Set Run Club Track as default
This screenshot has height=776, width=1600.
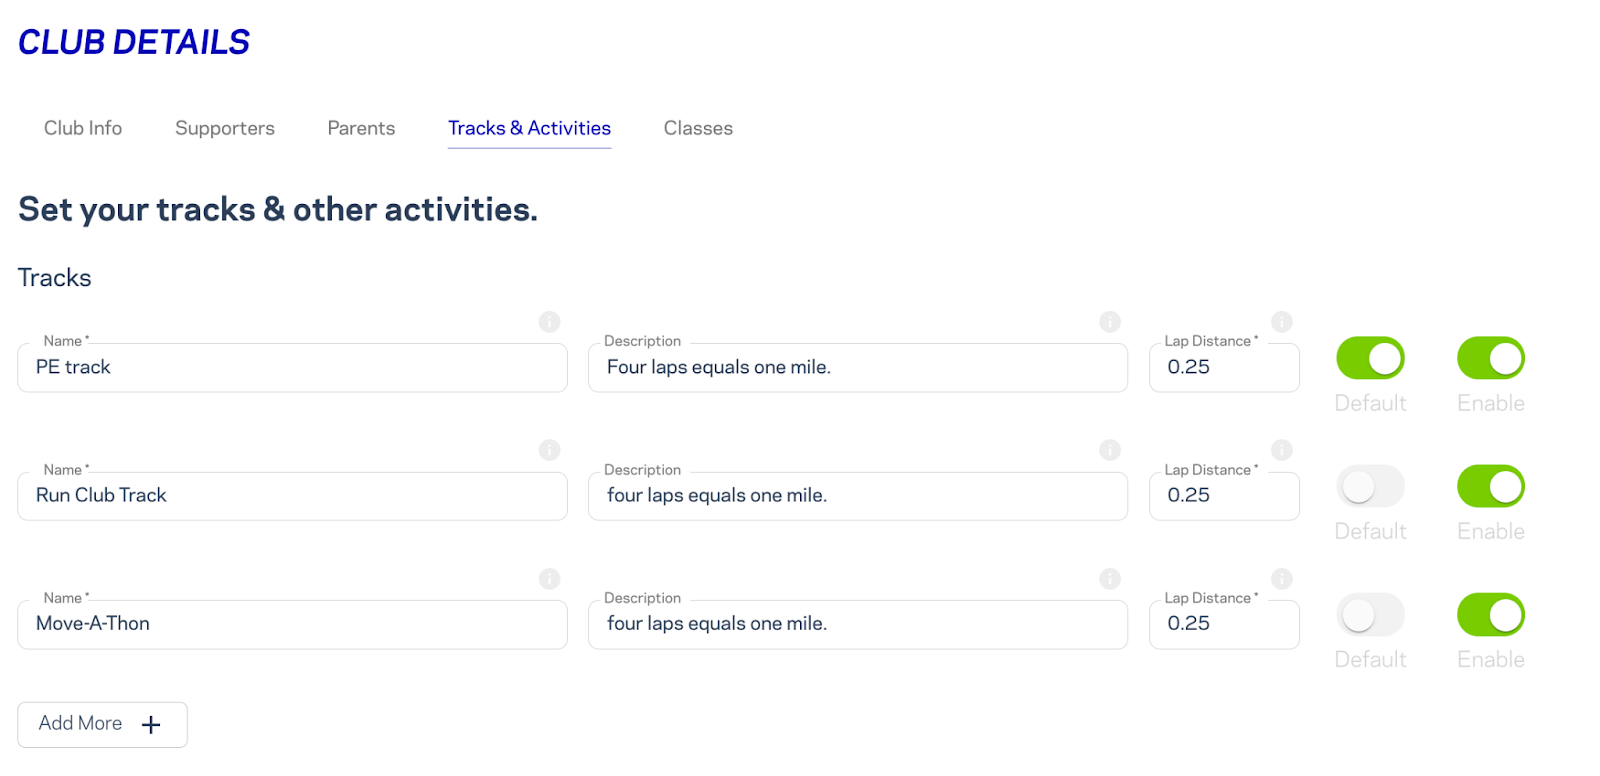click(x=1370, y=487)
